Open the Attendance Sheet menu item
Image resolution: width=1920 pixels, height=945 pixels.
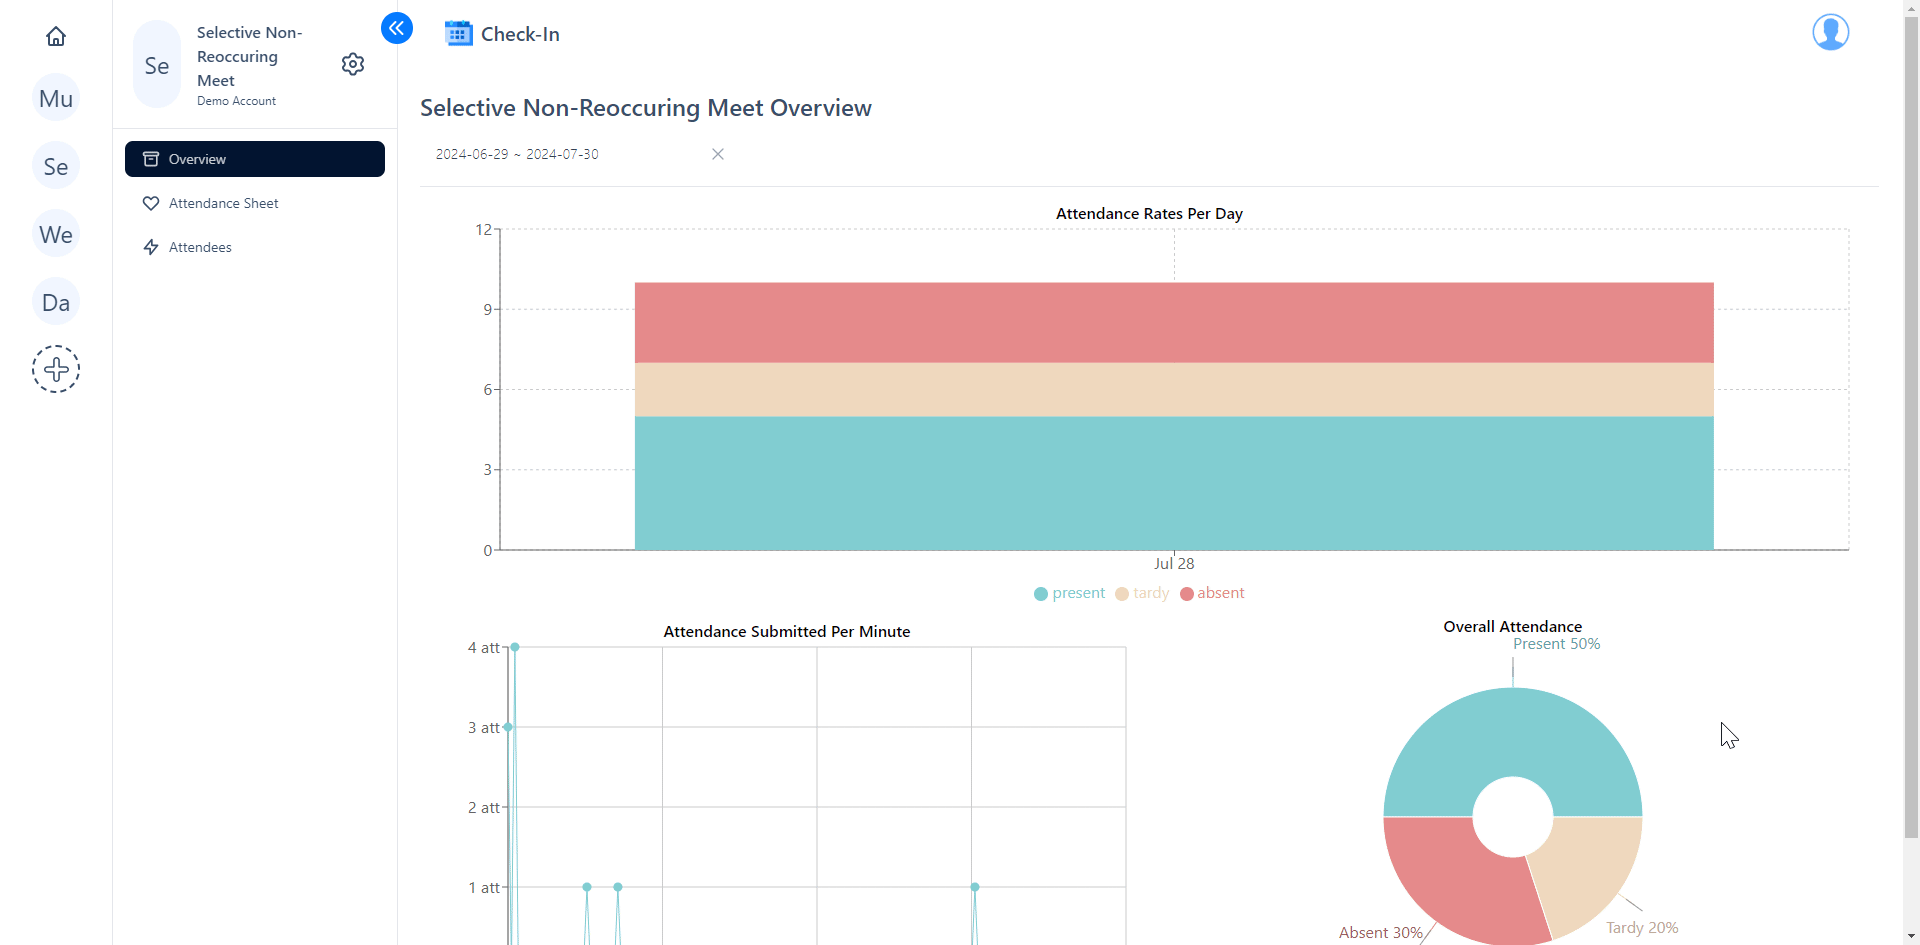pyautogui.click(x=255, y=203)
